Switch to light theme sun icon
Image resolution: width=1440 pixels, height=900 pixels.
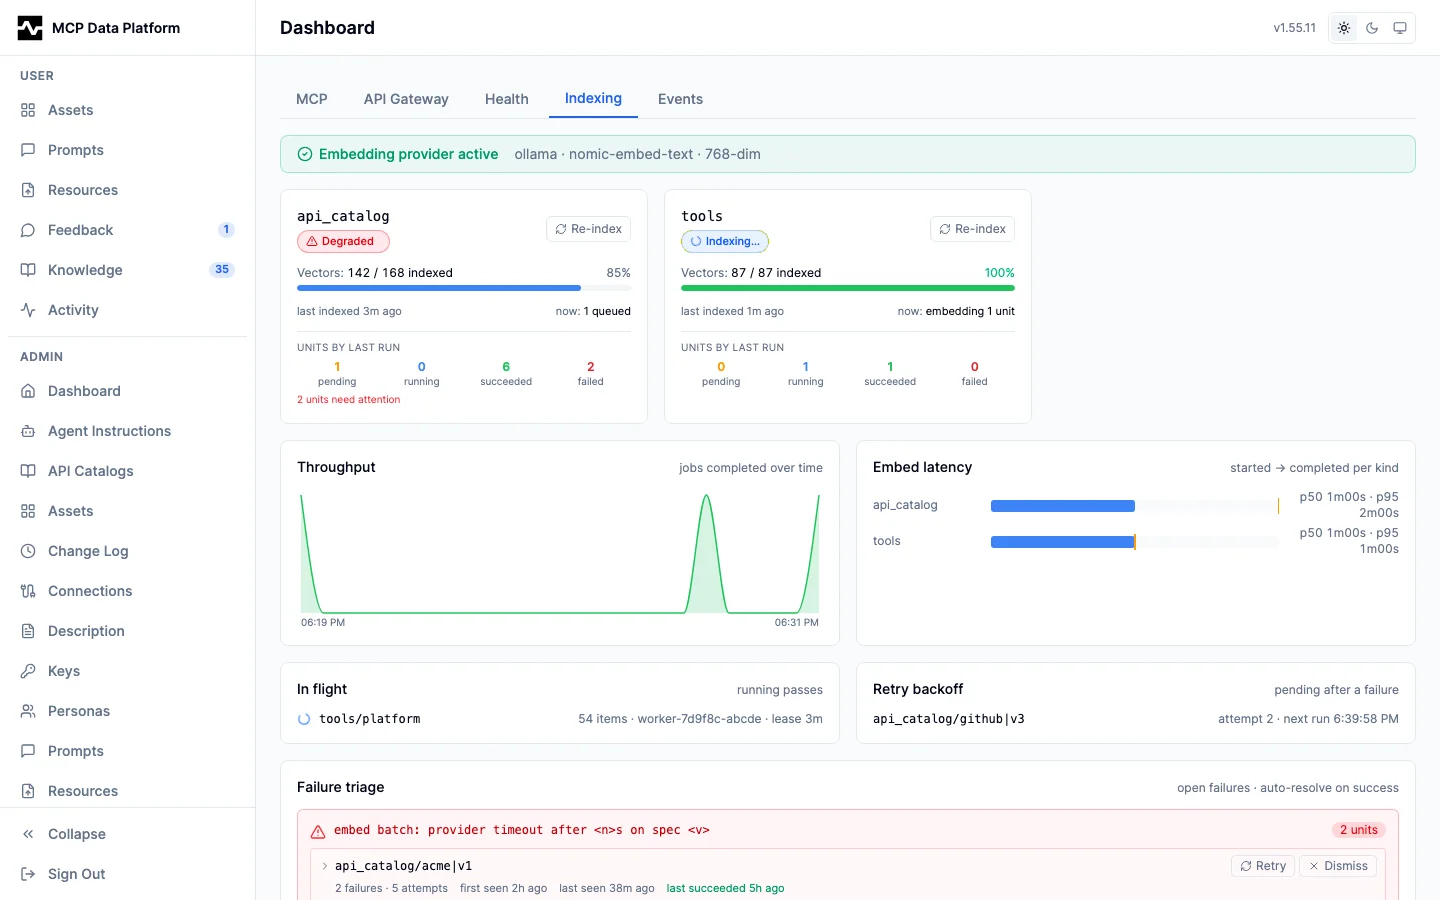pos(1344,28)
